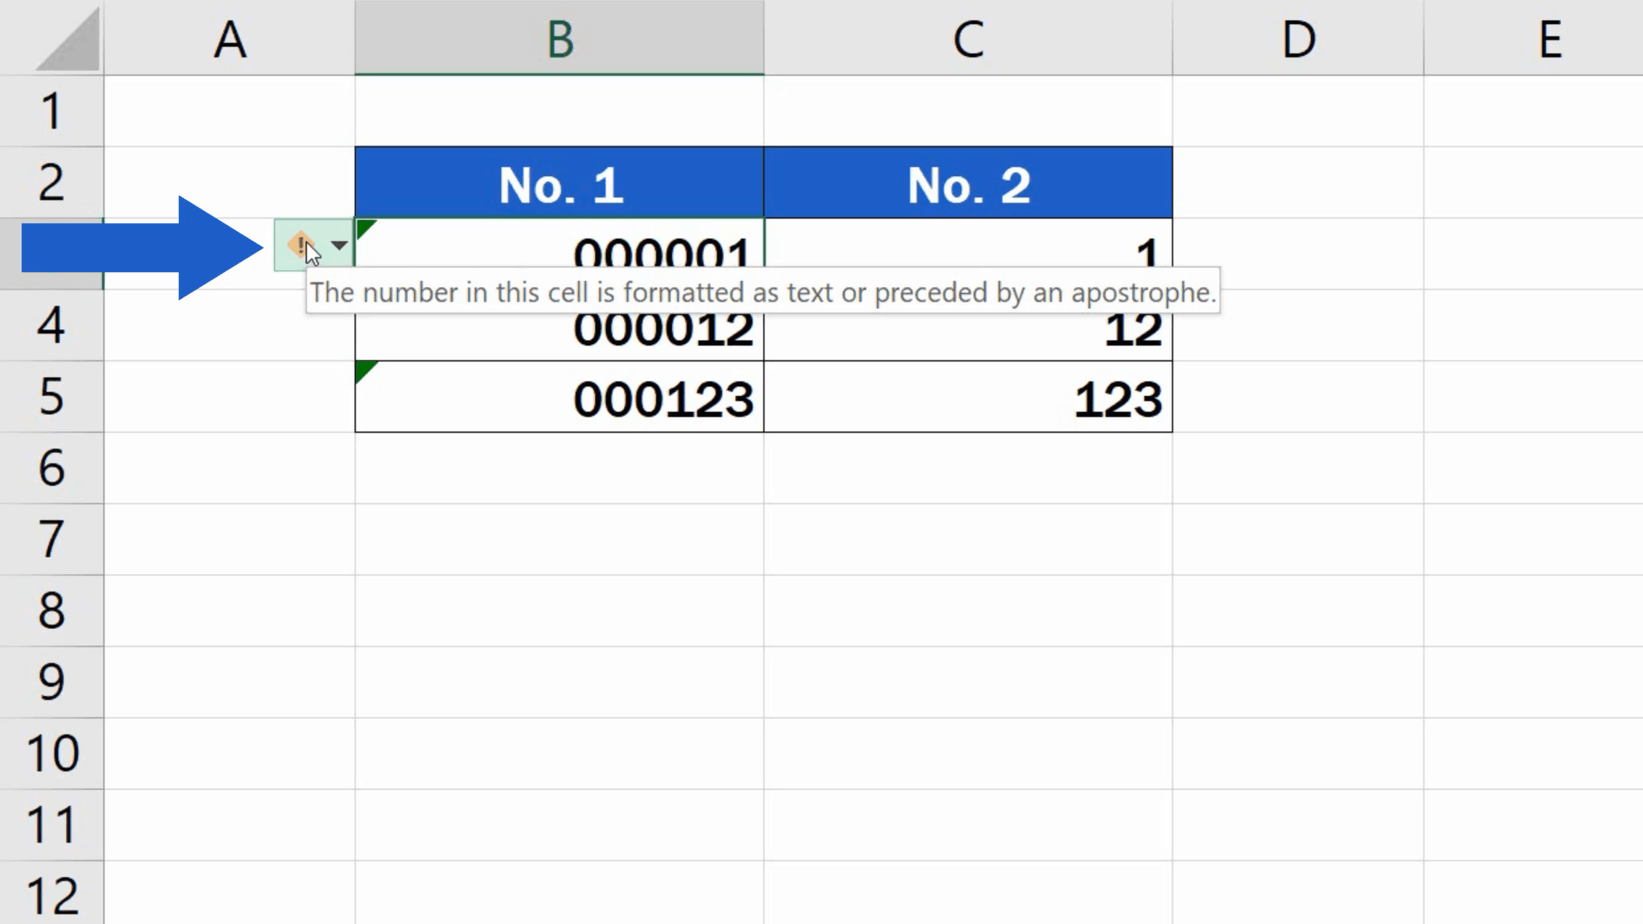Select row header 10
1643x924 pixels.
coord(52,752)
